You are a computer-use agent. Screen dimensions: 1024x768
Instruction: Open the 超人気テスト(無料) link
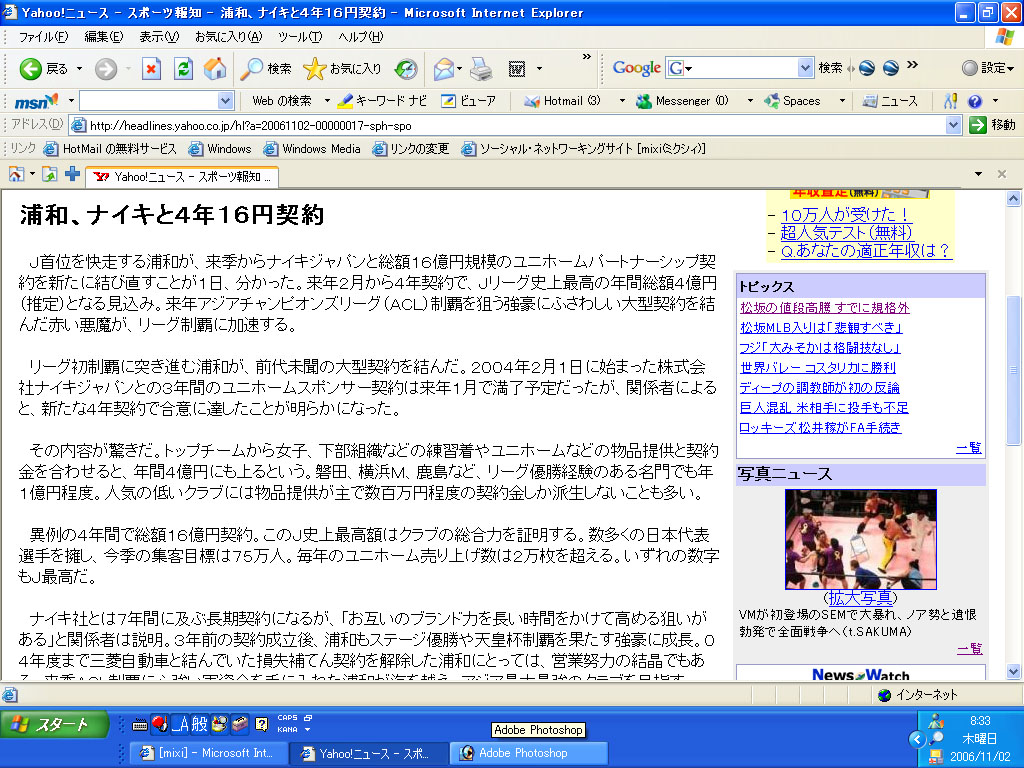[846, 232]
